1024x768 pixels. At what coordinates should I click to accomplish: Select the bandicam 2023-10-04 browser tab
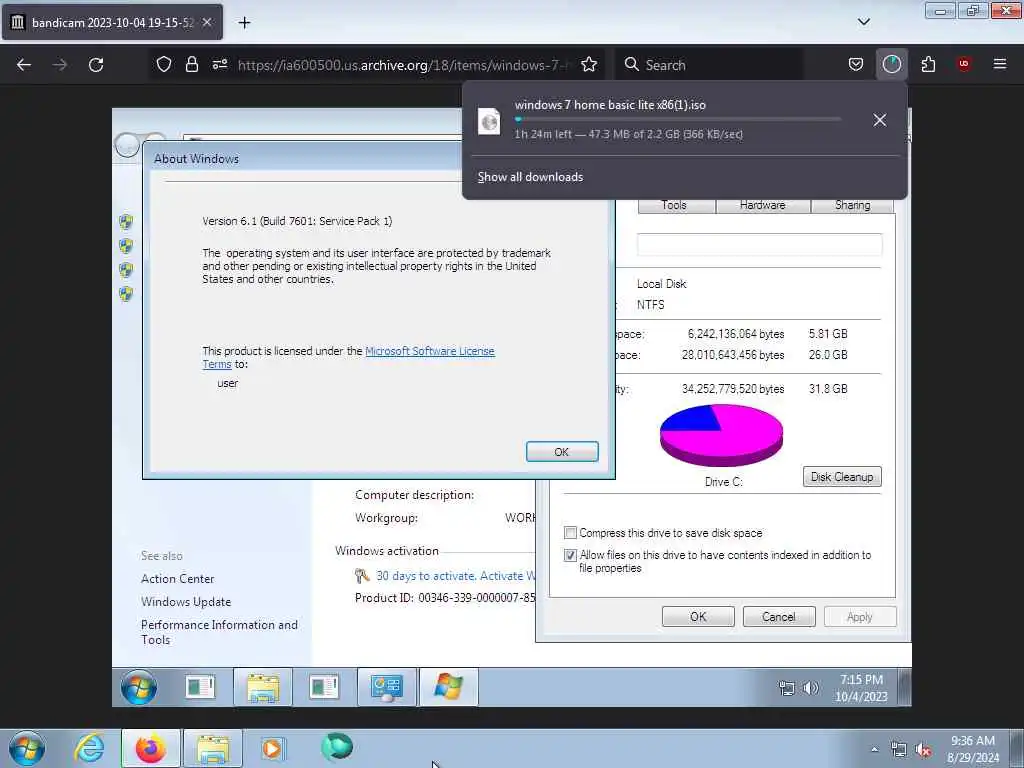112,22
